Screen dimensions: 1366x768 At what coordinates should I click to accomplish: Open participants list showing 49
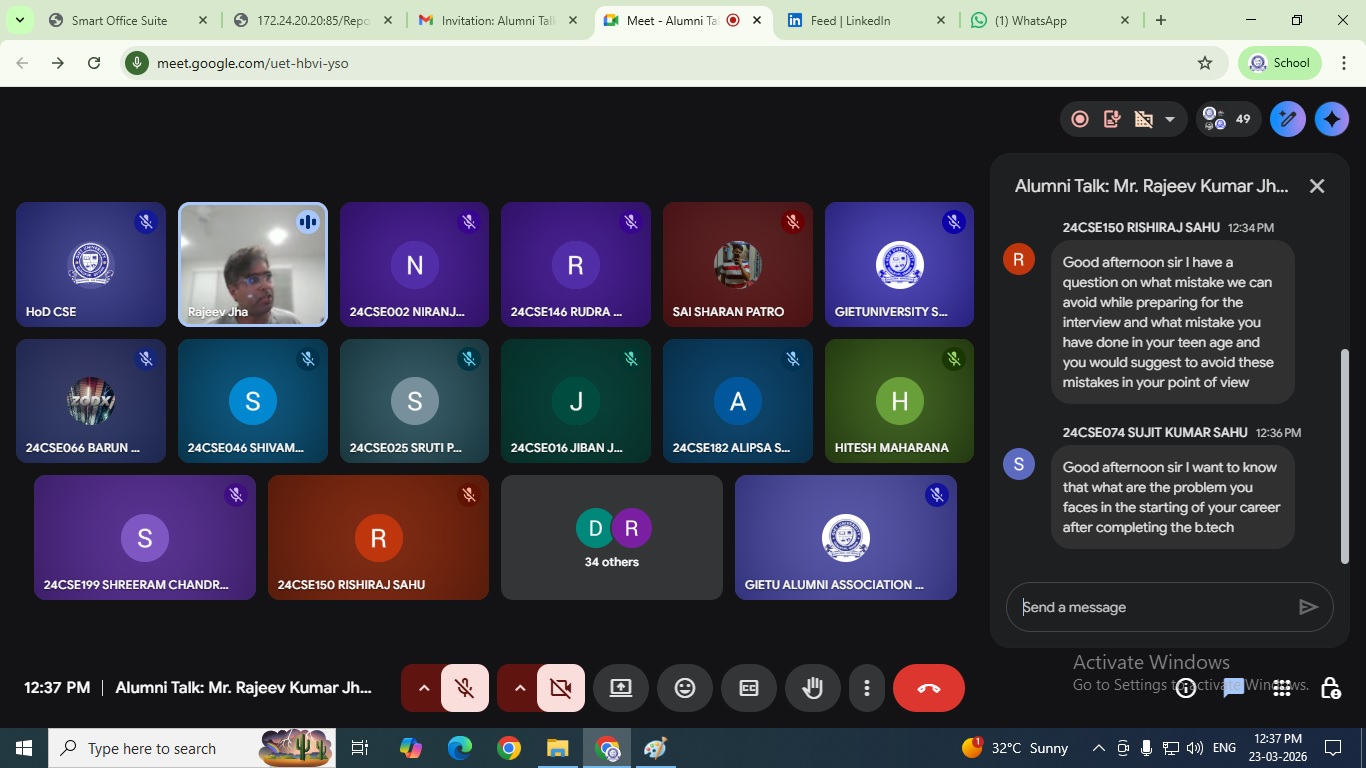click(1228, 119)
